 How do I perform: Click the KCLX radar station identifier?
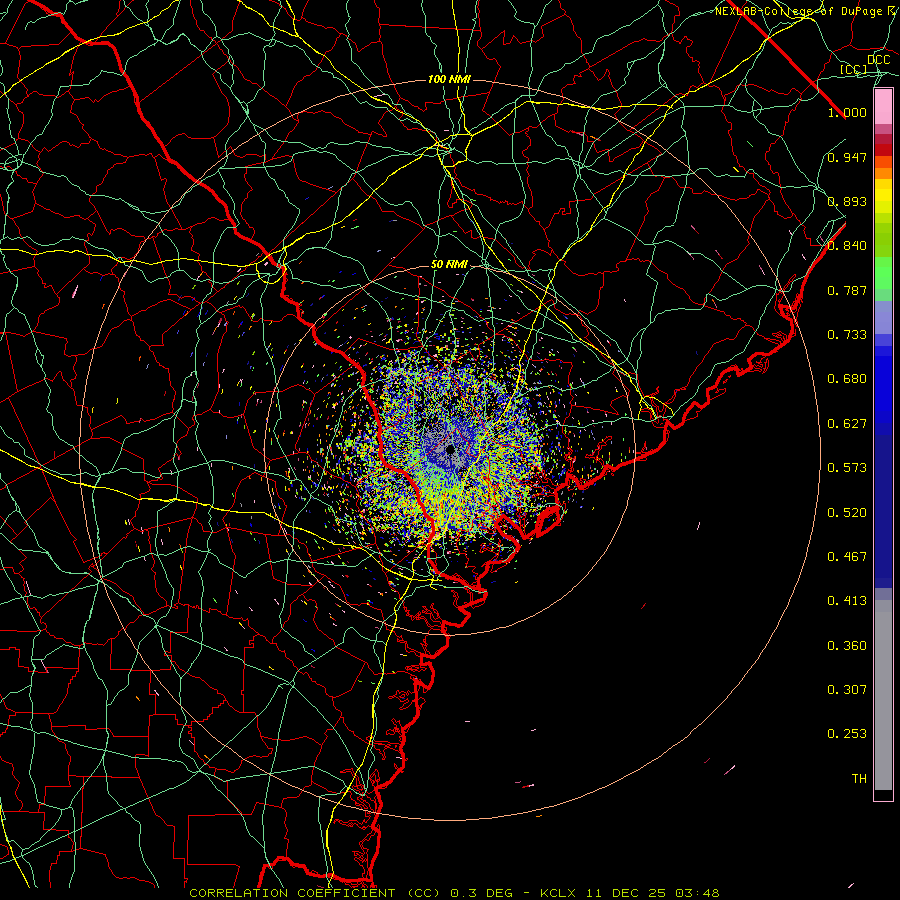point(558,893)
